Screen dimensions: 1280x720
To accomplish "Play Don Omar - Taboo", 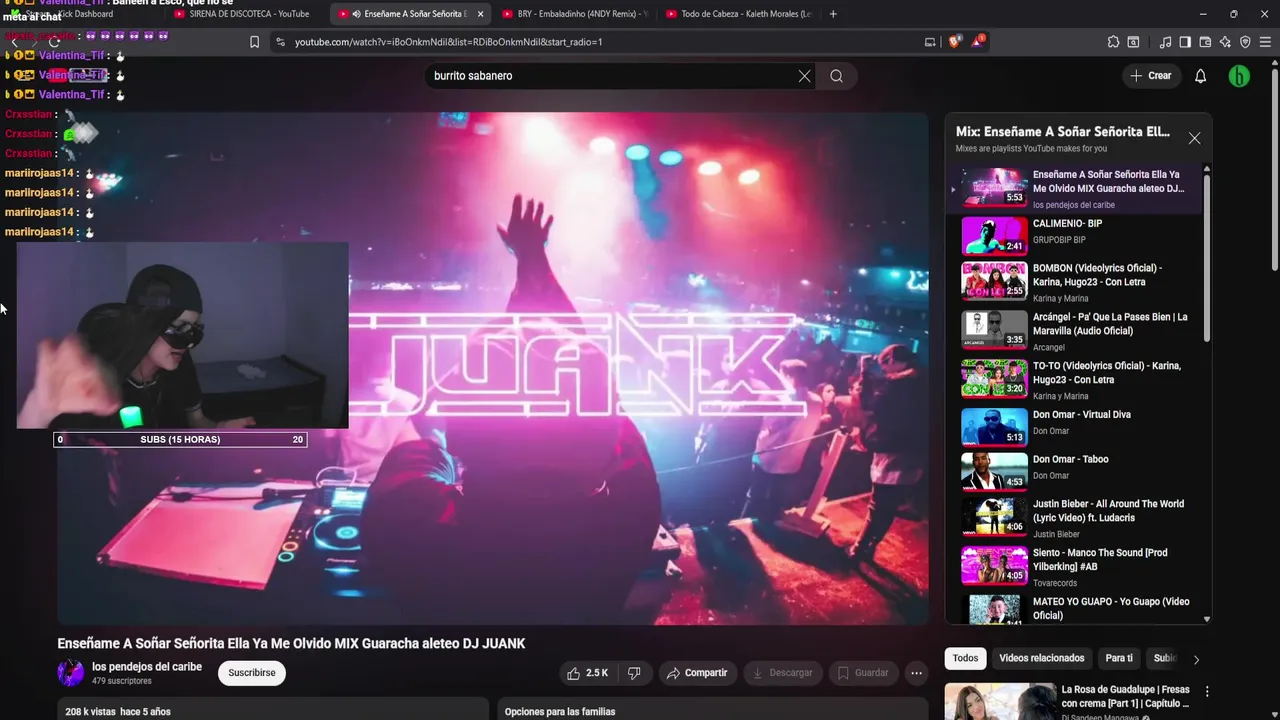I will pos(1075,471).
